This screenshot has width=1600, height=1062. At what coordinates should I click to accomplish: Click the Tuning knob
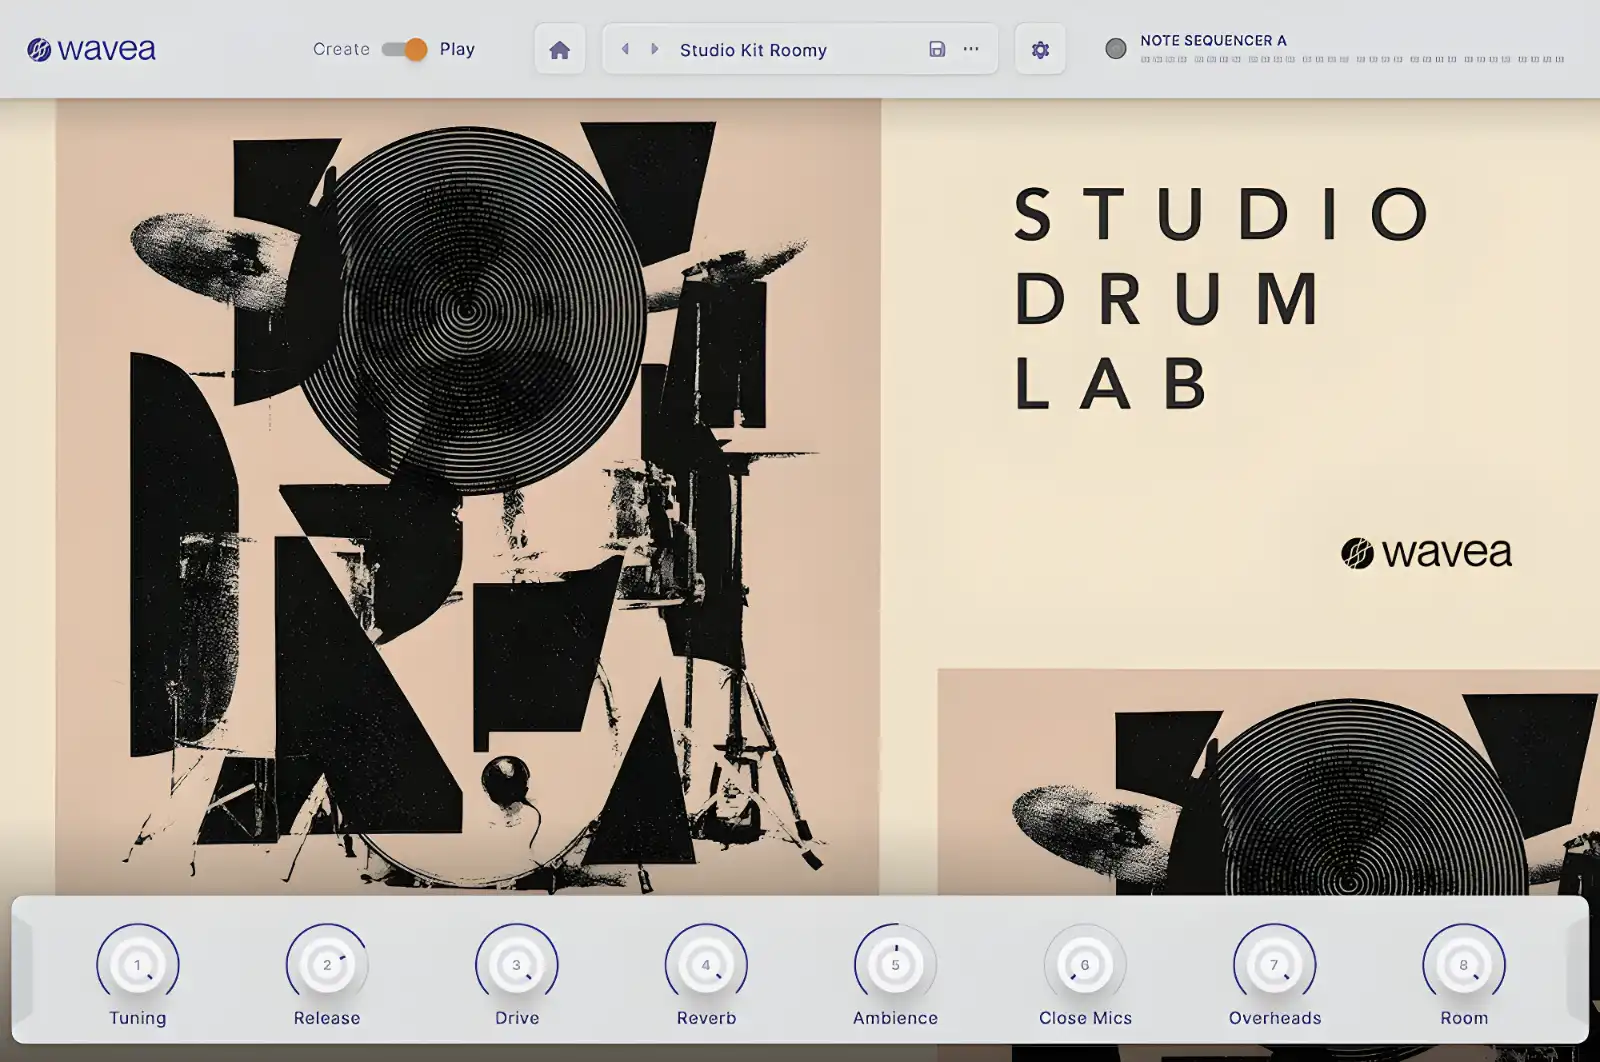click(x=138, y=964)
